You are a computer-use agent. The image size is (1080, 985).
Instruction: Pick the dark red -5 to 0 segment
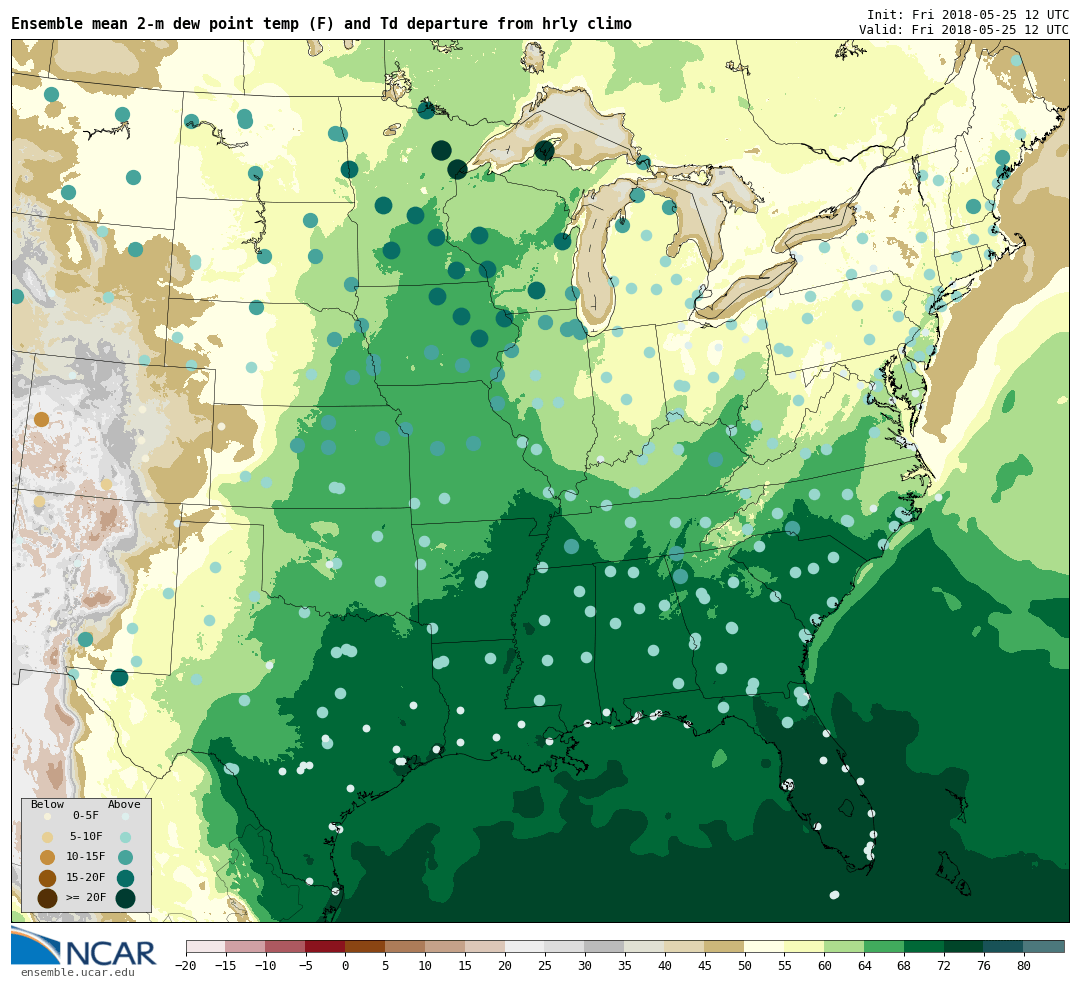tap(325, 946)
